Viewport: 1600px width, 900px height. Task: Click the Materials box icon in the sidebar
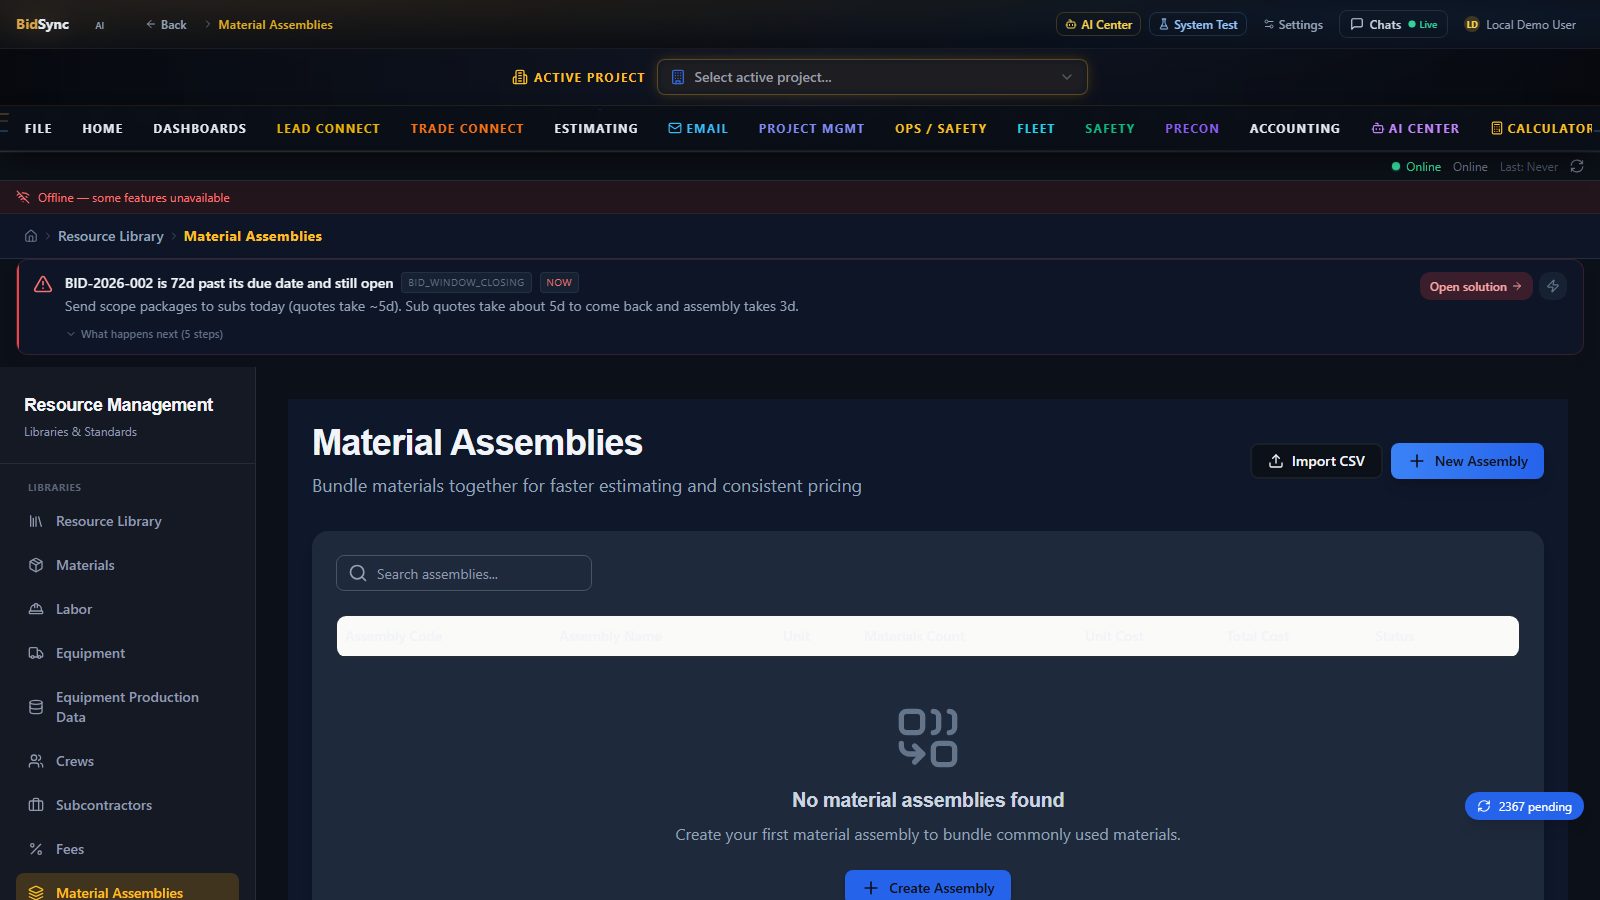[x=36, y=565]
